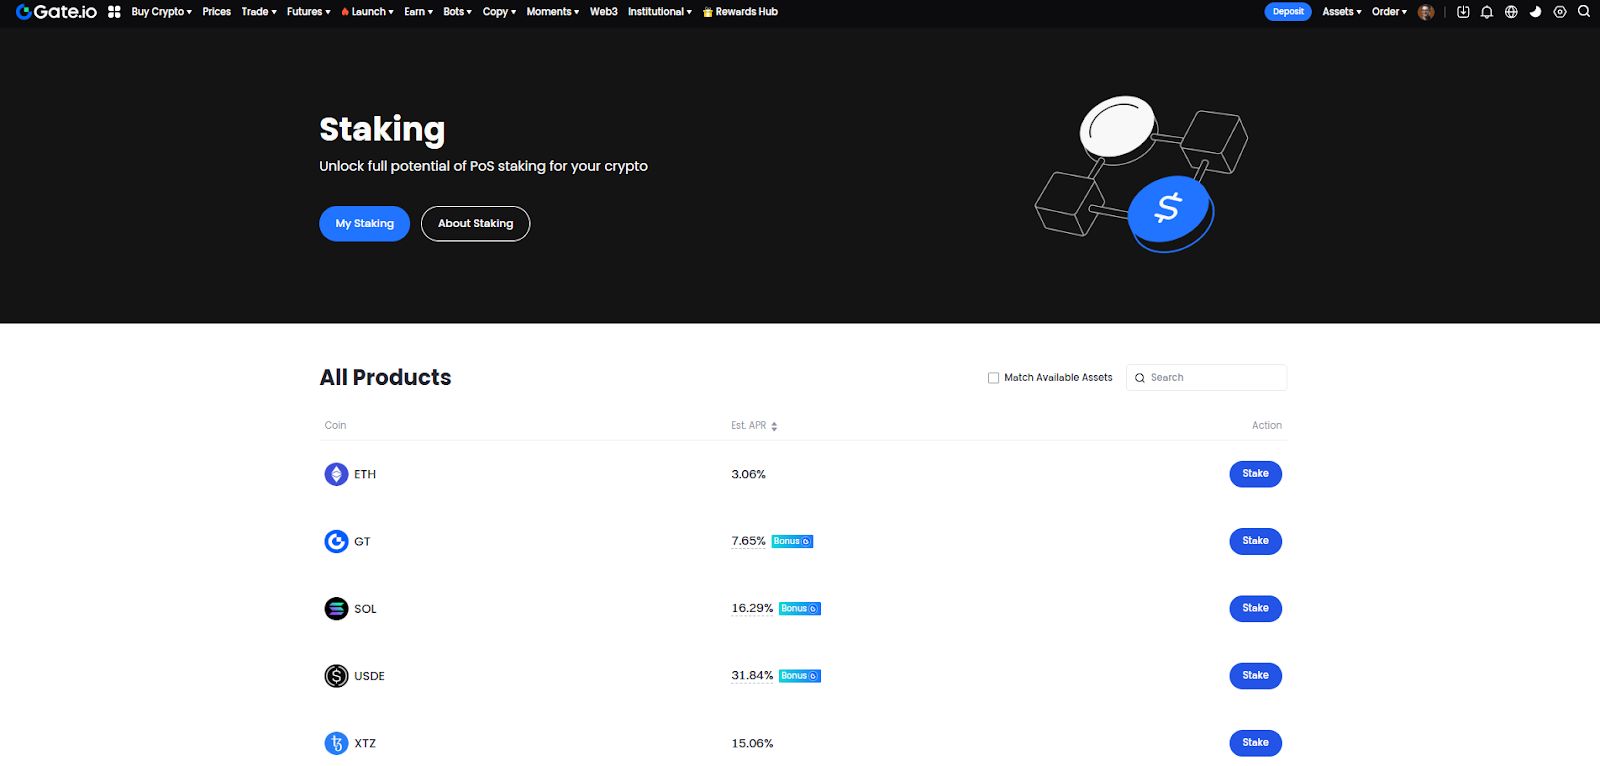Click the app download icon
The width and height of the screenshot is (1600, 766).
pyautogui.click(x=1463, y=12)
